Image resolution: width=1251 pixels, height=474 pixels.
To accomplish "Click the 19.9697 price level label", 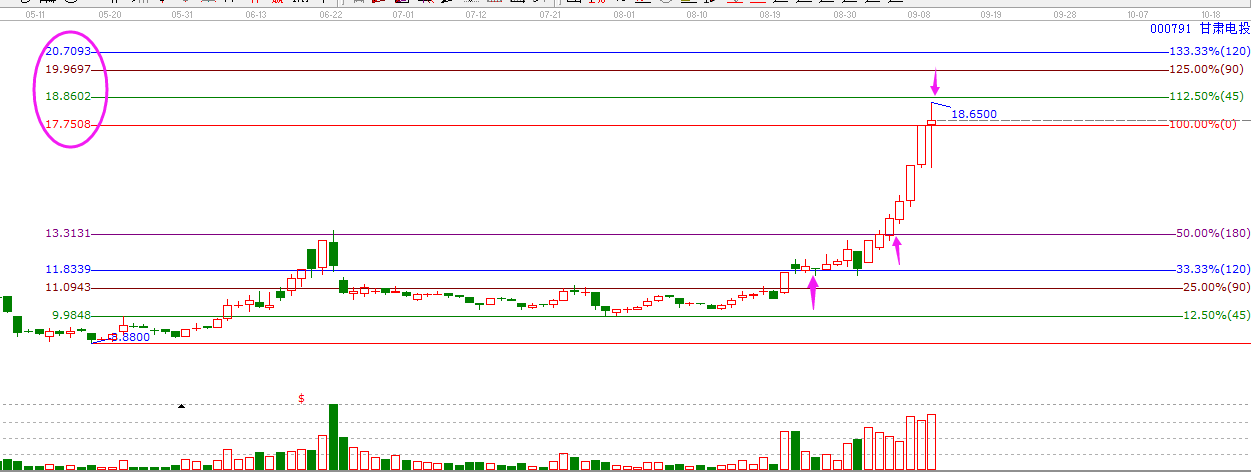I will coord(68,70).
